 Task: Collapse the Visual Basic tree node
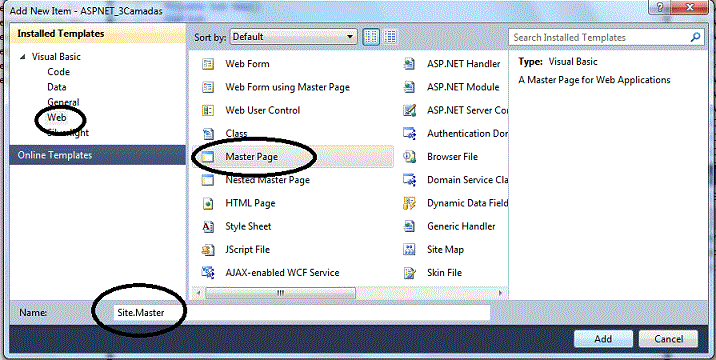(23, 57)
